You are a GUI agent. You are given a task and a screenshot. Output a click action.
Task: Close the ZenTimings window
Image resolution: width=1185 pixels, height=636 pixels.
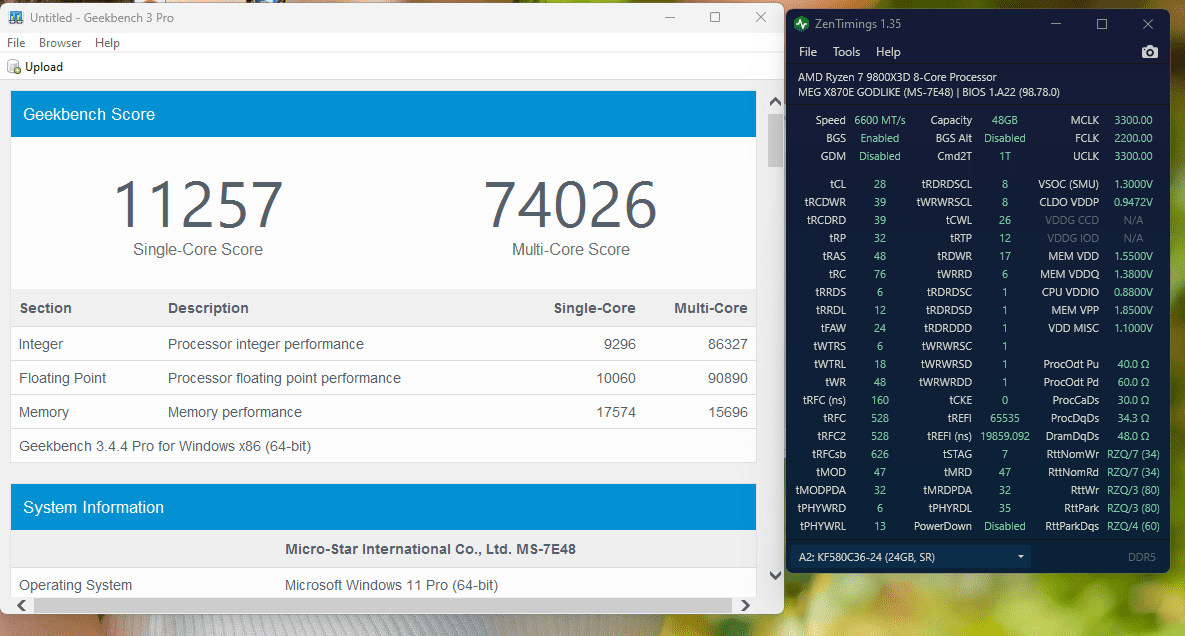pyautogui.click(x=1148, y=24)
